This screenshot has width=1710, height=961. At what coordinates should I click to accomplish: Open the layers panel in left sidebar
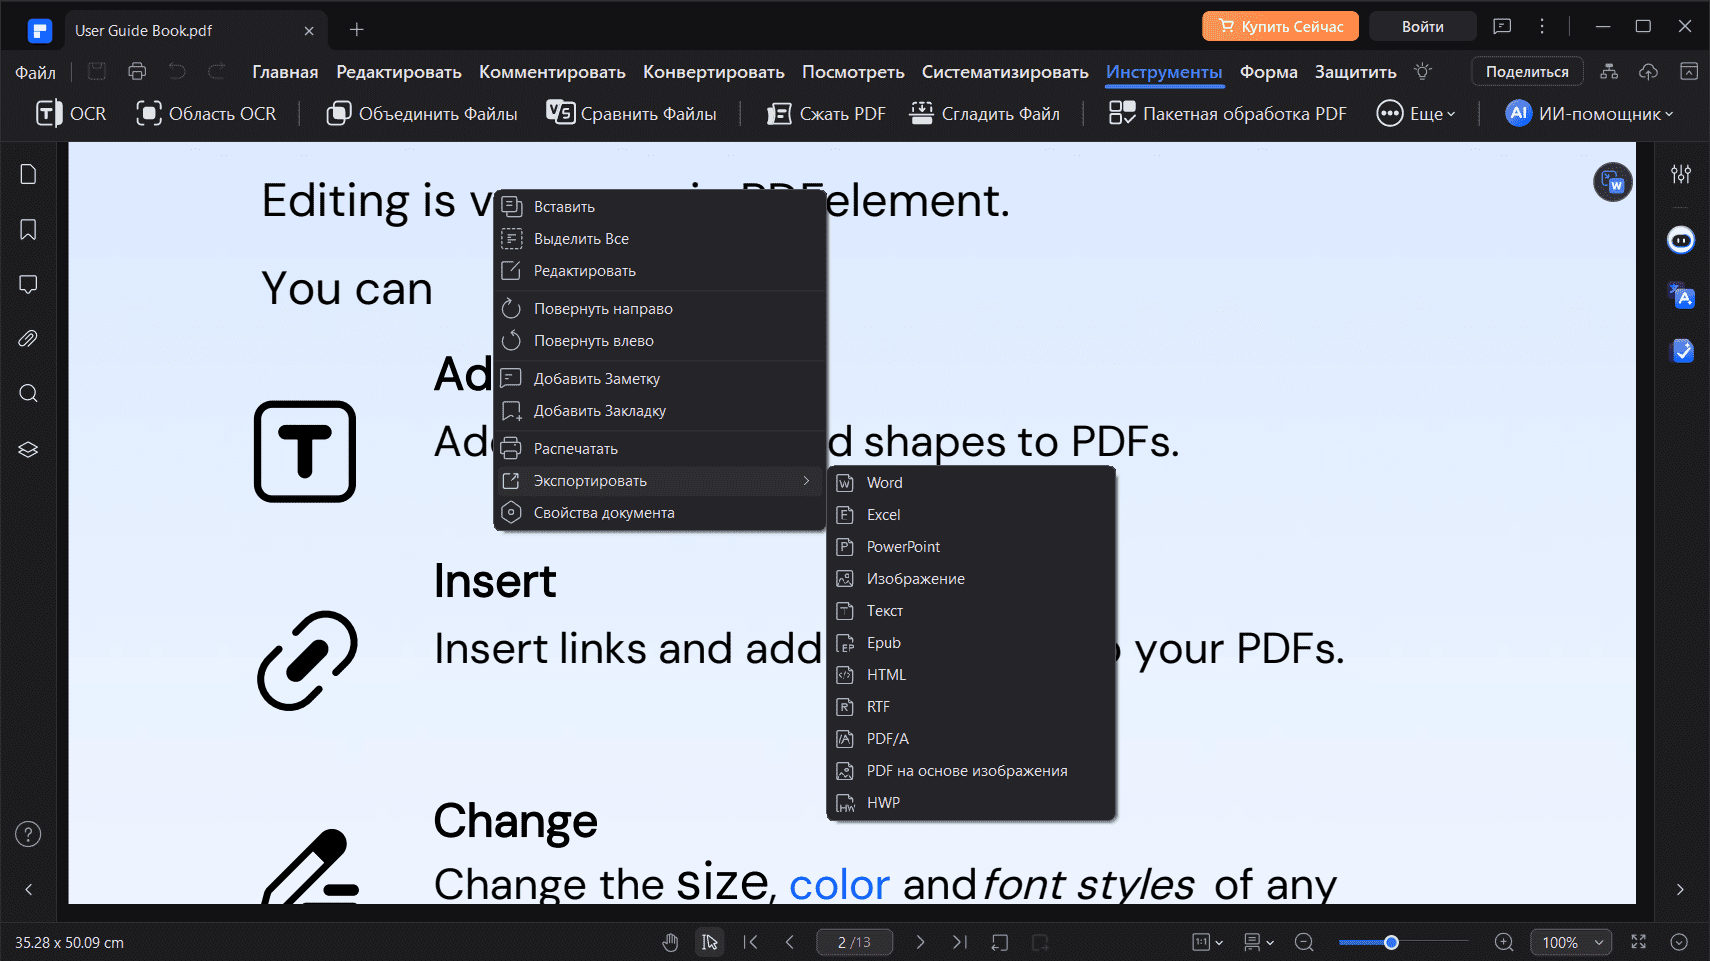click(x=28, y=449)
